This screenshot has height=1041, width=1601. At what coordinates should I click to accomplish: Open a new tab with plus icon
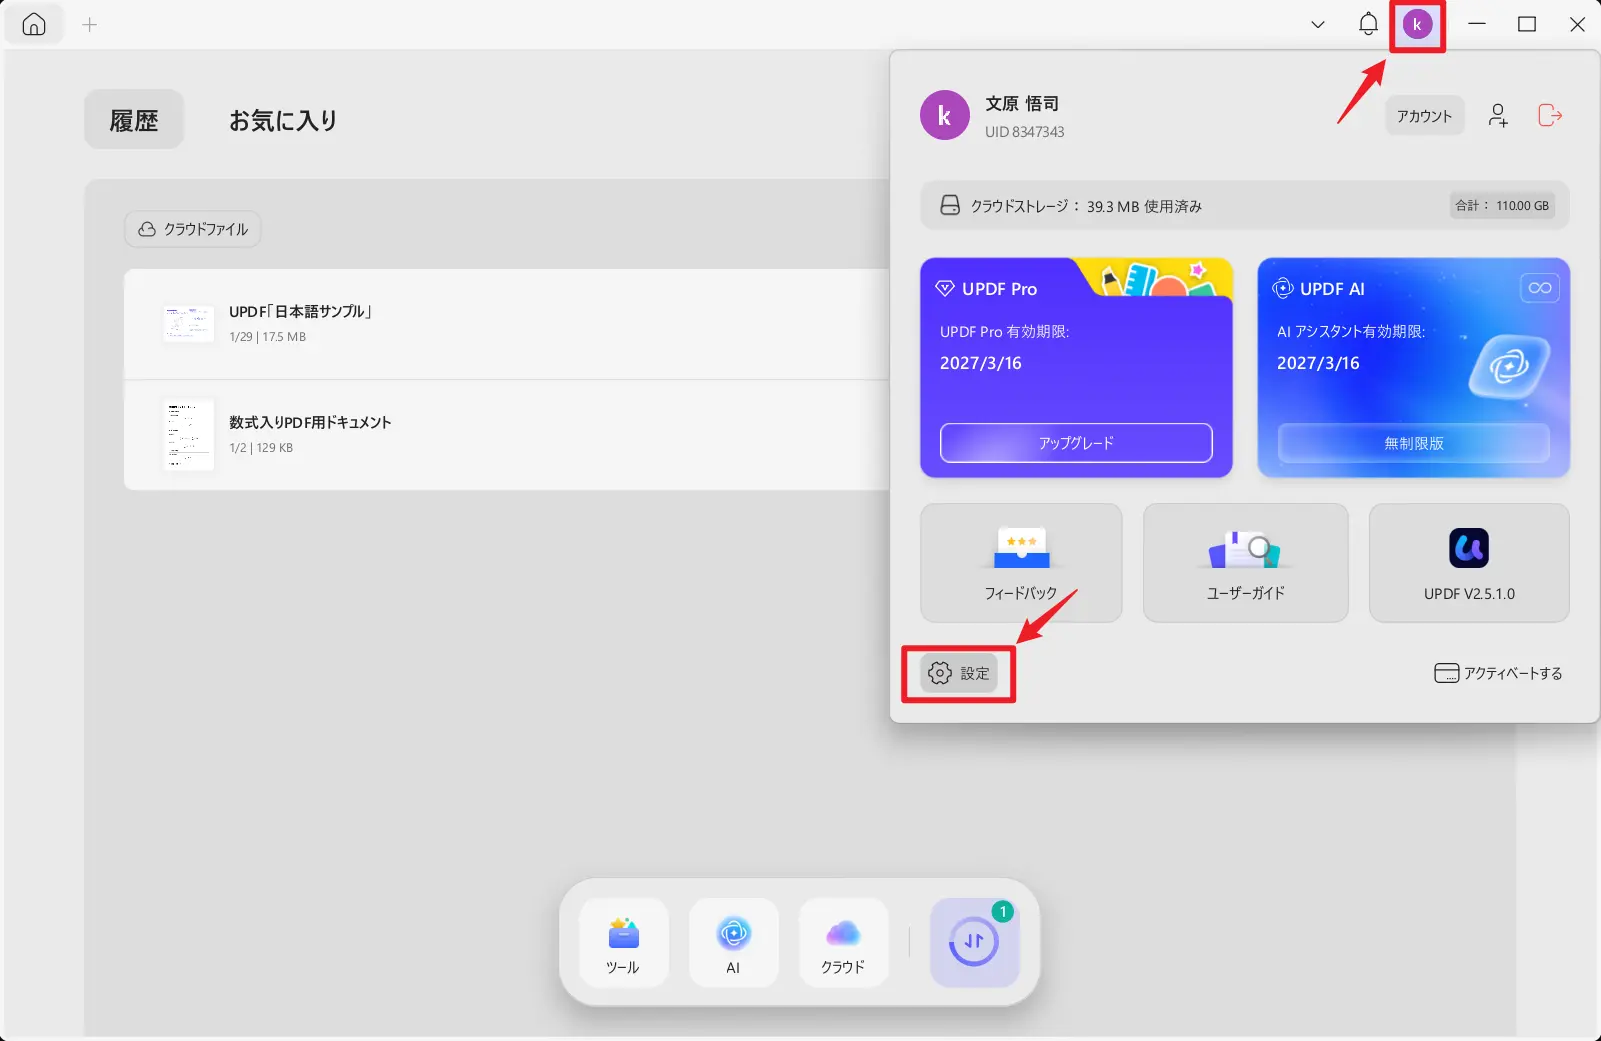90,25
